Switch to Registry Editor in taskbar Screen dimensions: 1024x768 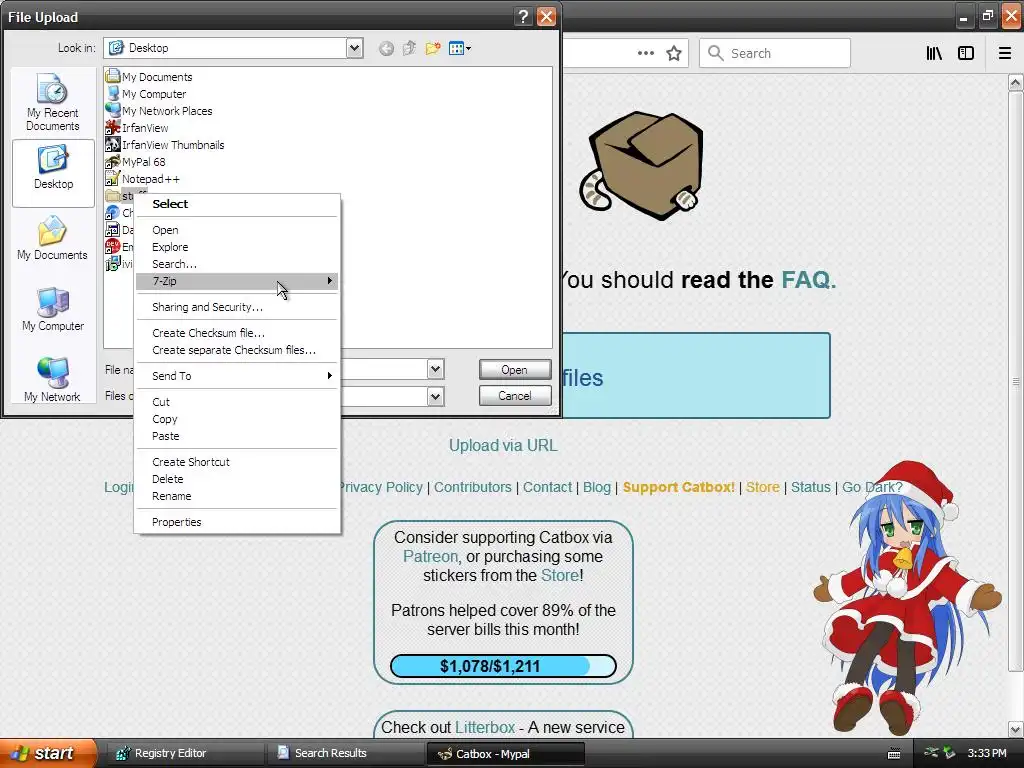pyautogui.click(x=184, y=753)
